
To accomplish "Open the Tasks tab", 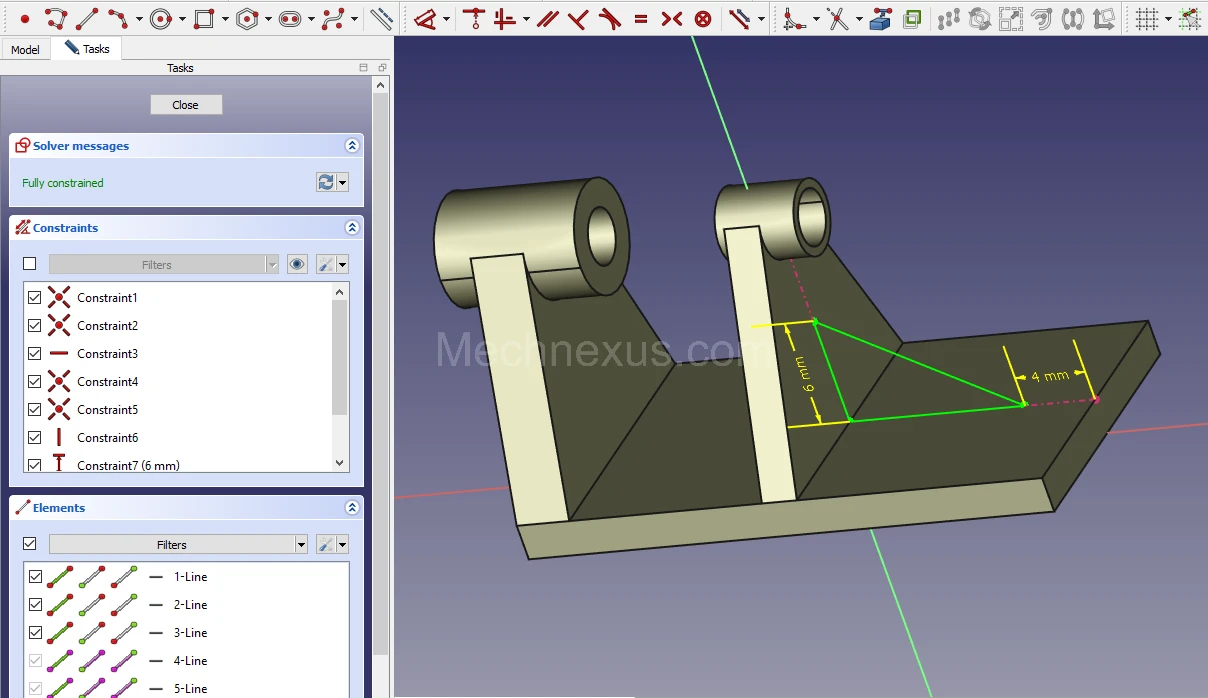I will pyautogui.click(x=88, y=49).
